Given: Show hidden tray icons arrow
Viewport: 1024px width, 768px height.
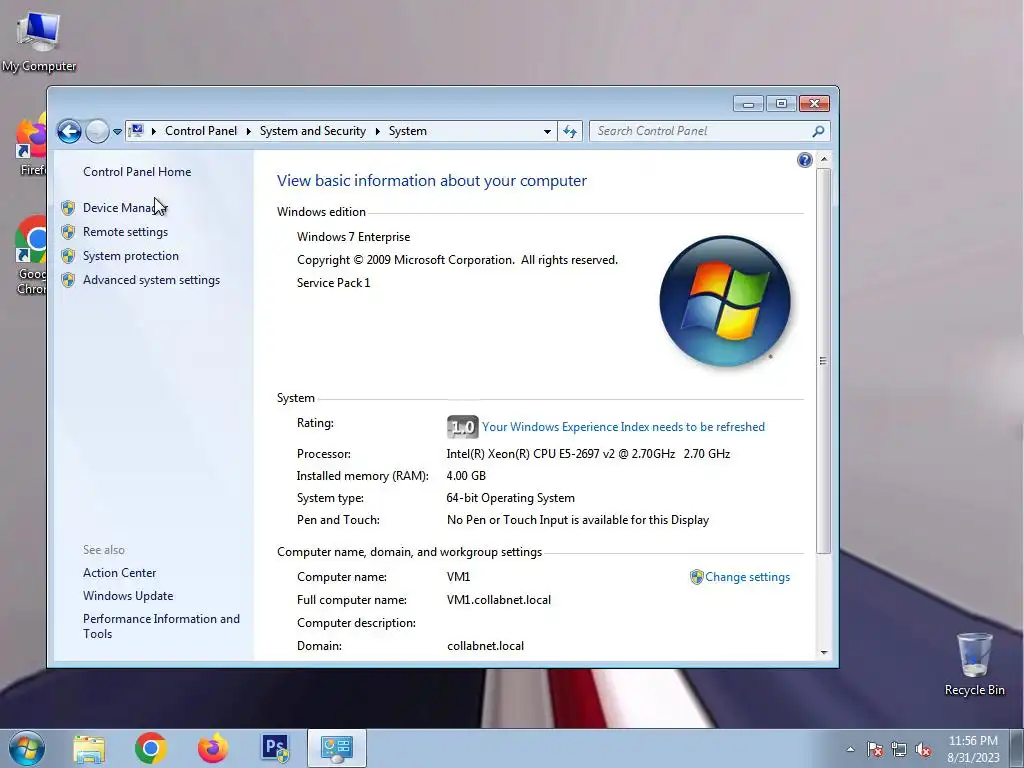Looking at the screenshot, I should click(x=850, y=749).
